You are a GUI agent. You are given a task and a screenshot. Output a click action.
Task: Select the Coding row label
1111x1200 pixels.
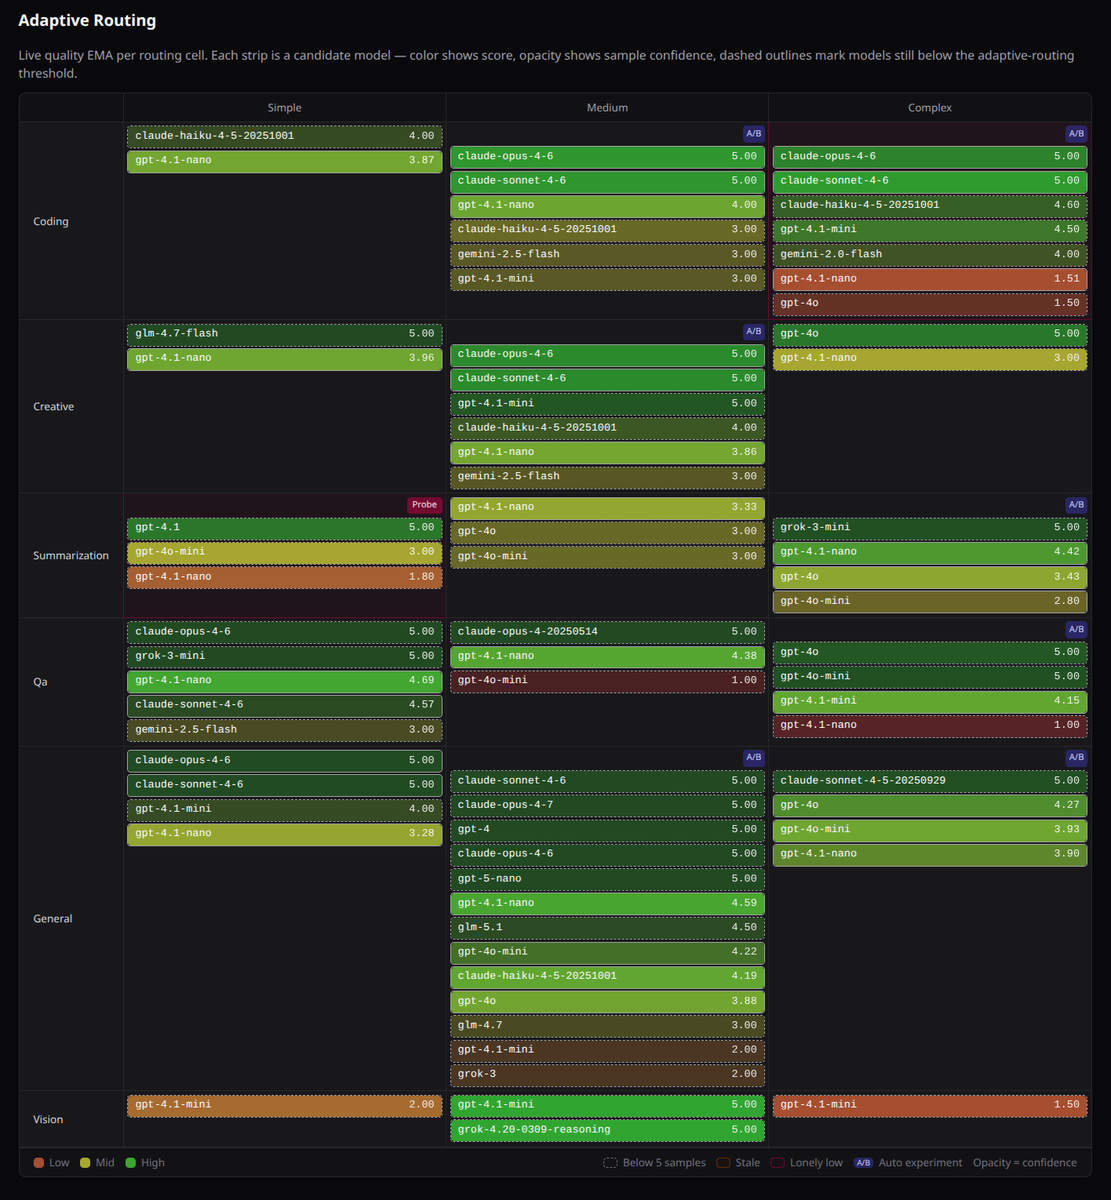(x=51, y=221)
